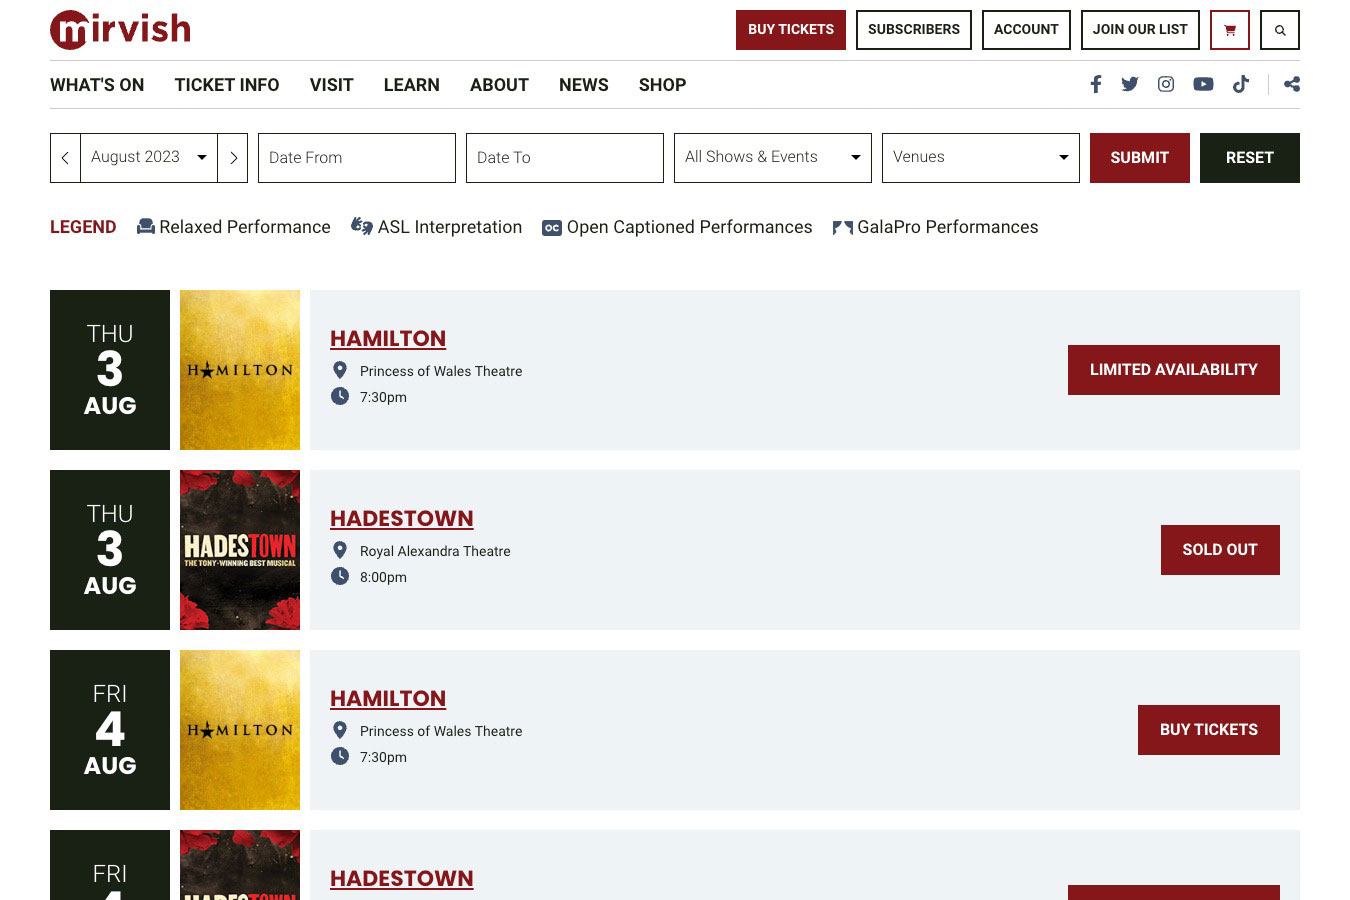Submit the calendar filter
The image size is (1350, 900).
1140,158
